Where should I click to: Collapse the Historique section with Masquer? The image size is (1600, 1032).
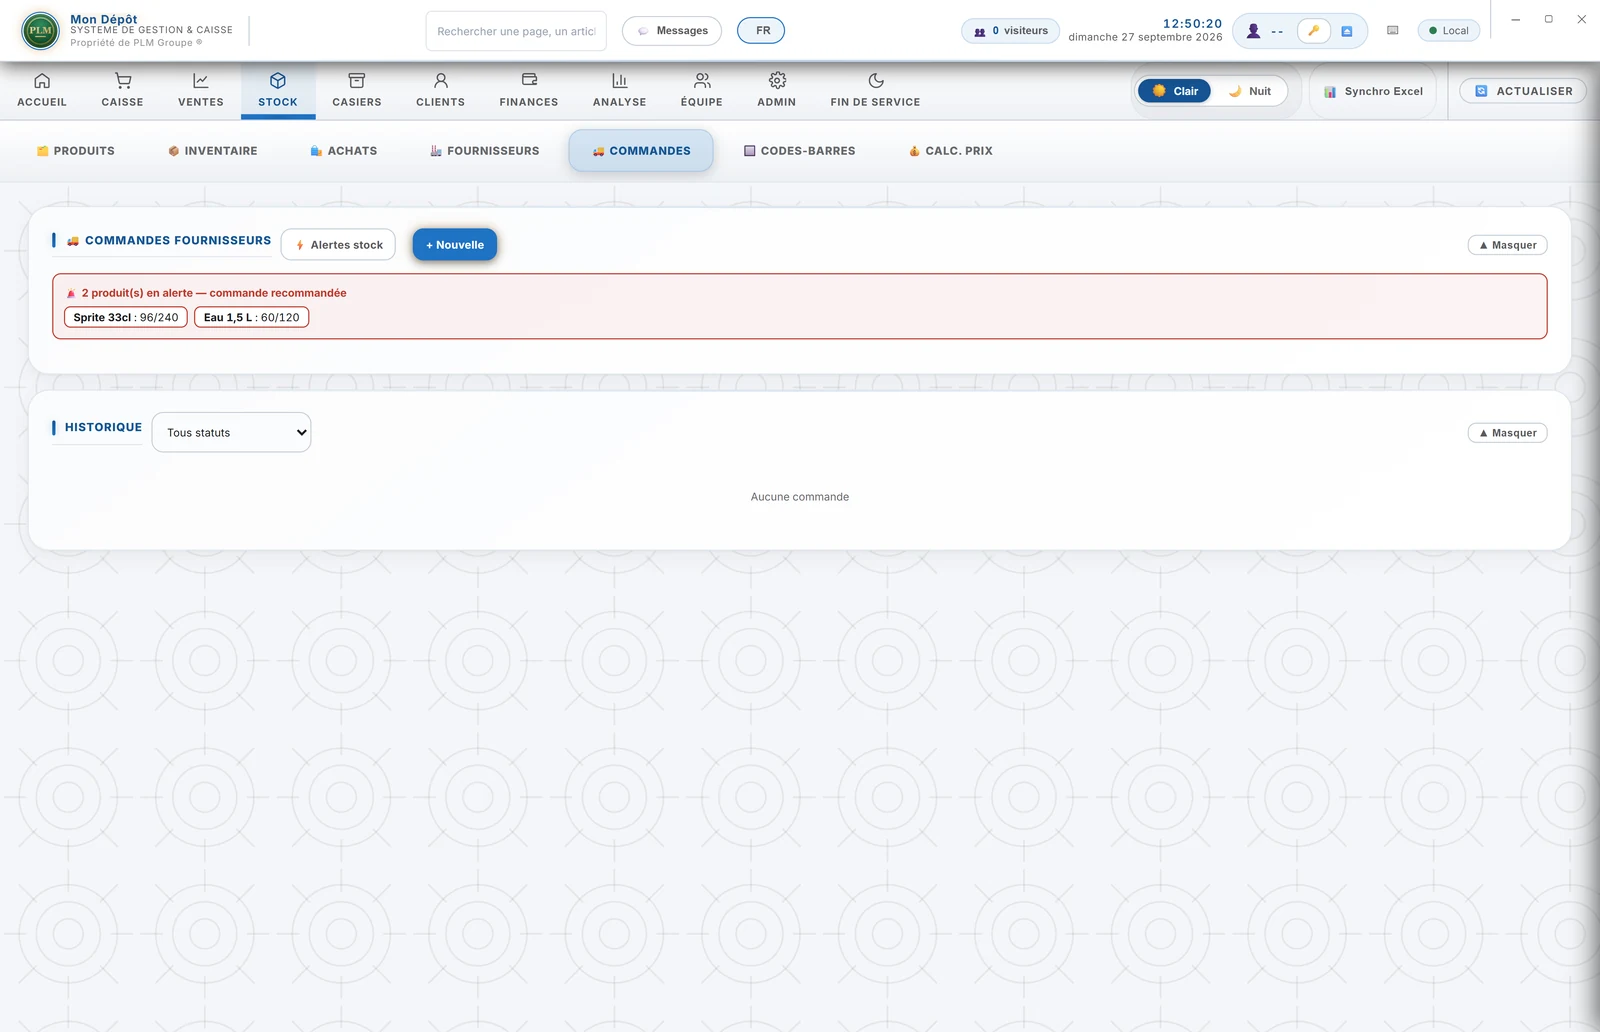coord(1507,433)
